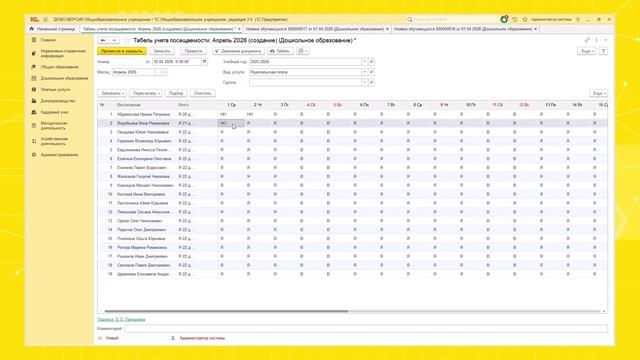Open favorites star icon in title bar

point(525,19)
